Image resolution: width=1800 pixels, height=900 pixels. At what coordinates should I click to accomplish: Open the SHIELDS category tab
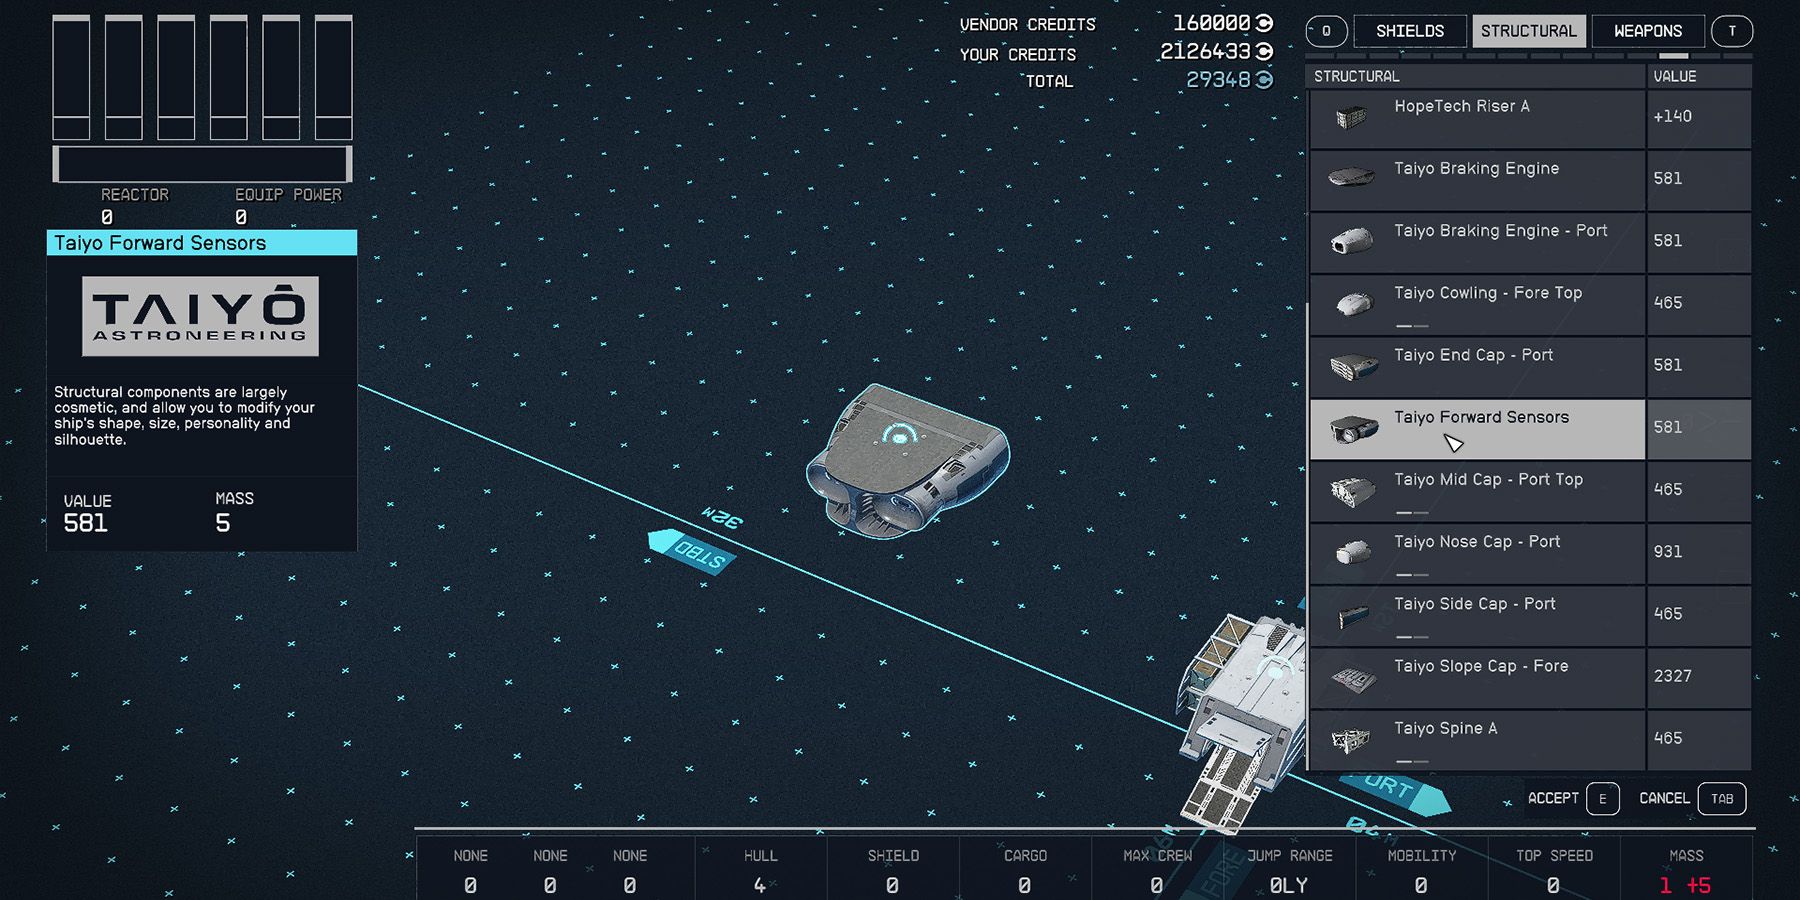click(x=1410, y=31)
